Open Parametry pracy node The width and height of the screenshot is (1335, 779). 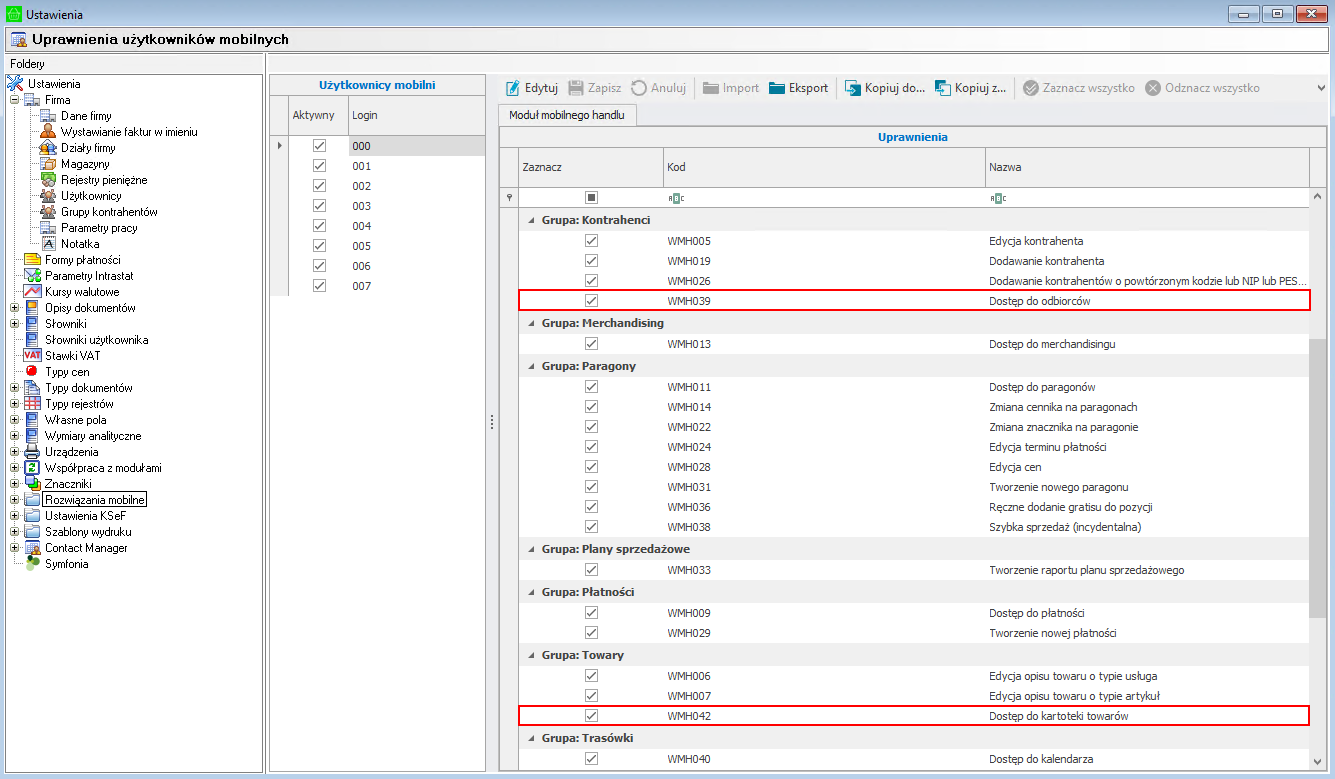(x=99, y=228)
